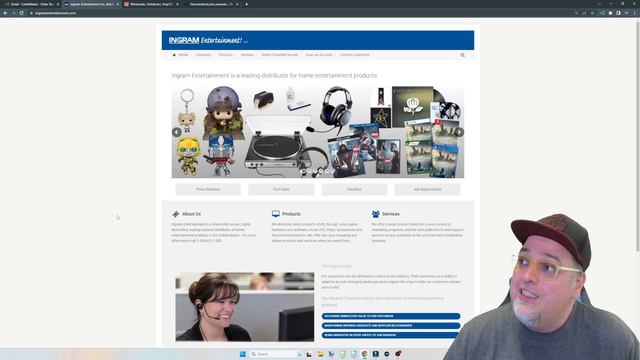
Task: Click the Press Releases button
Action: [208, 189]
